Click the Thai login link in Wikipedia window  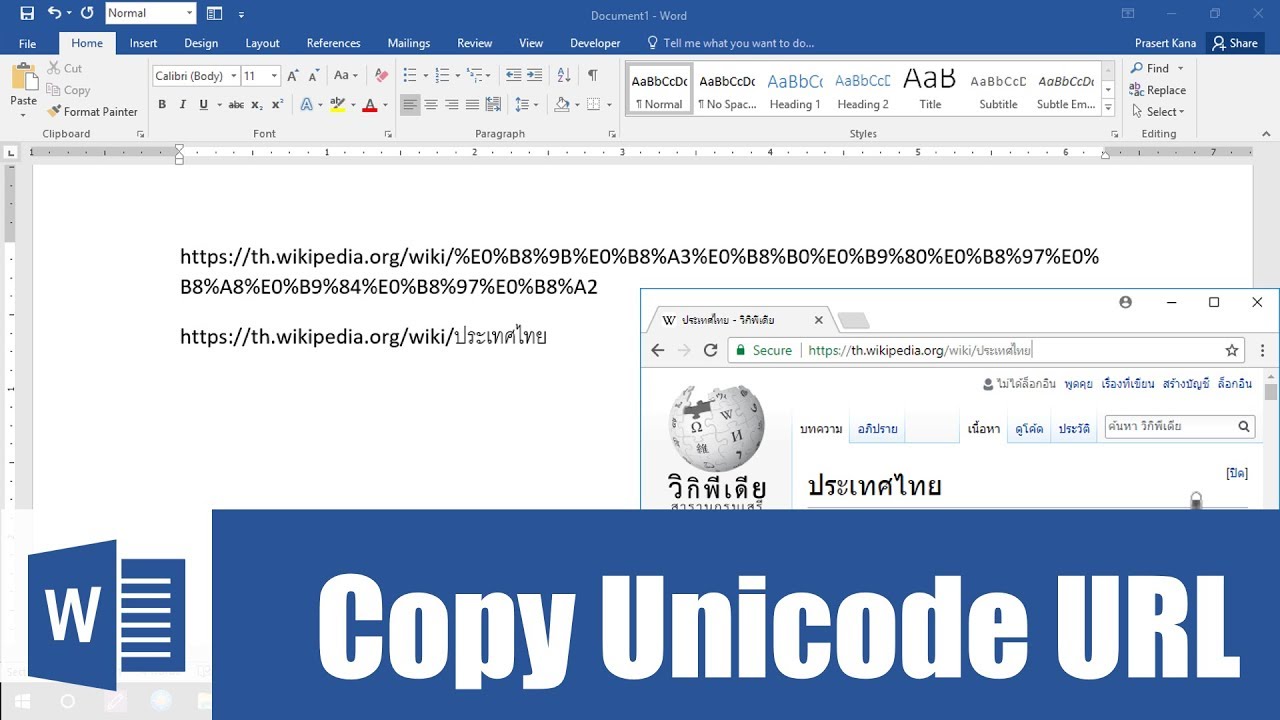point(1235,383)
